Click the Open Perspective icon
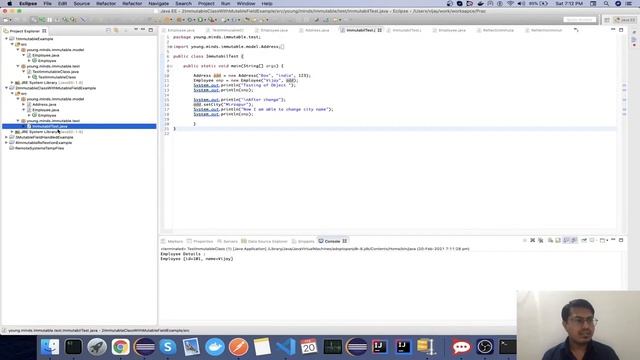The image size is (640, 360). coord(607,20)
